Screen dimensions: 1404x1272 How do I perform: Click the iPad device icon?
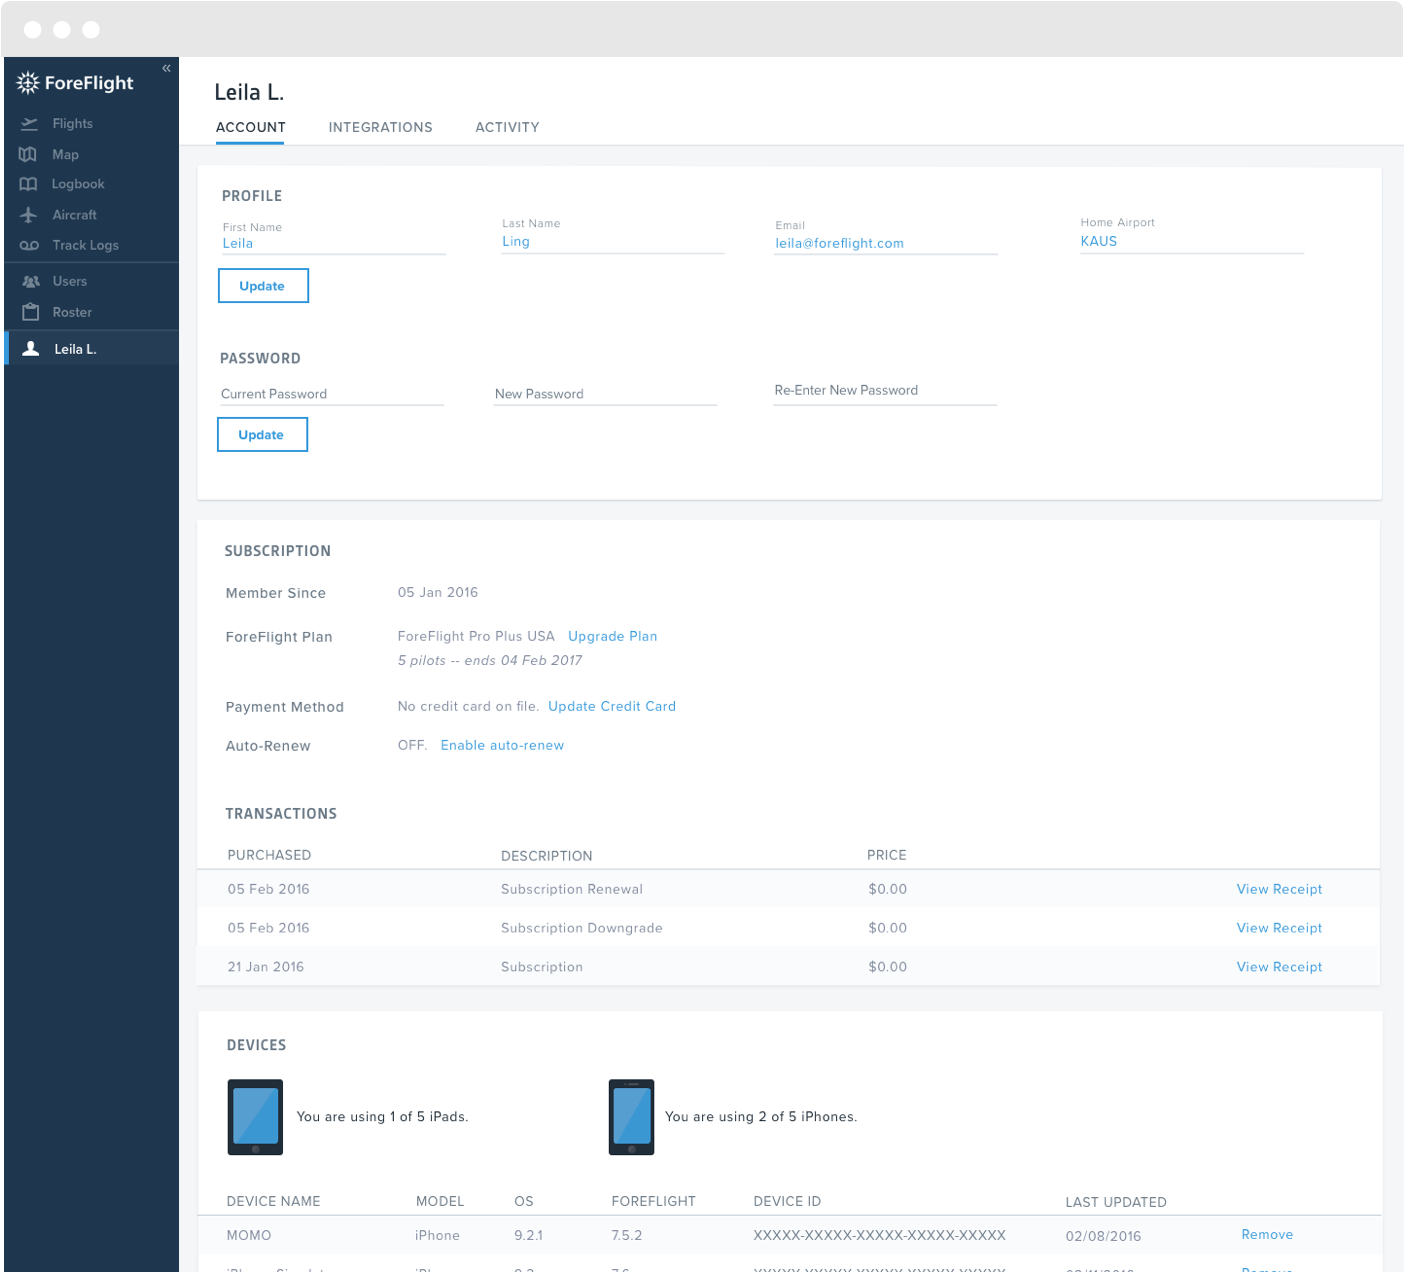tap(255, 1117)
